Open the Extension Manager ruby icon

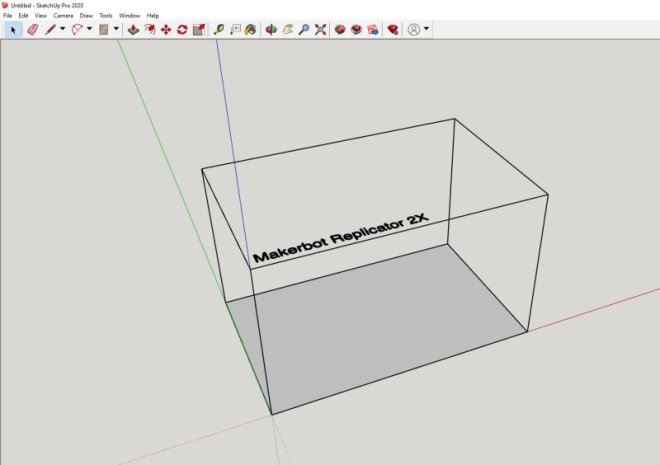tap(393, 30)
